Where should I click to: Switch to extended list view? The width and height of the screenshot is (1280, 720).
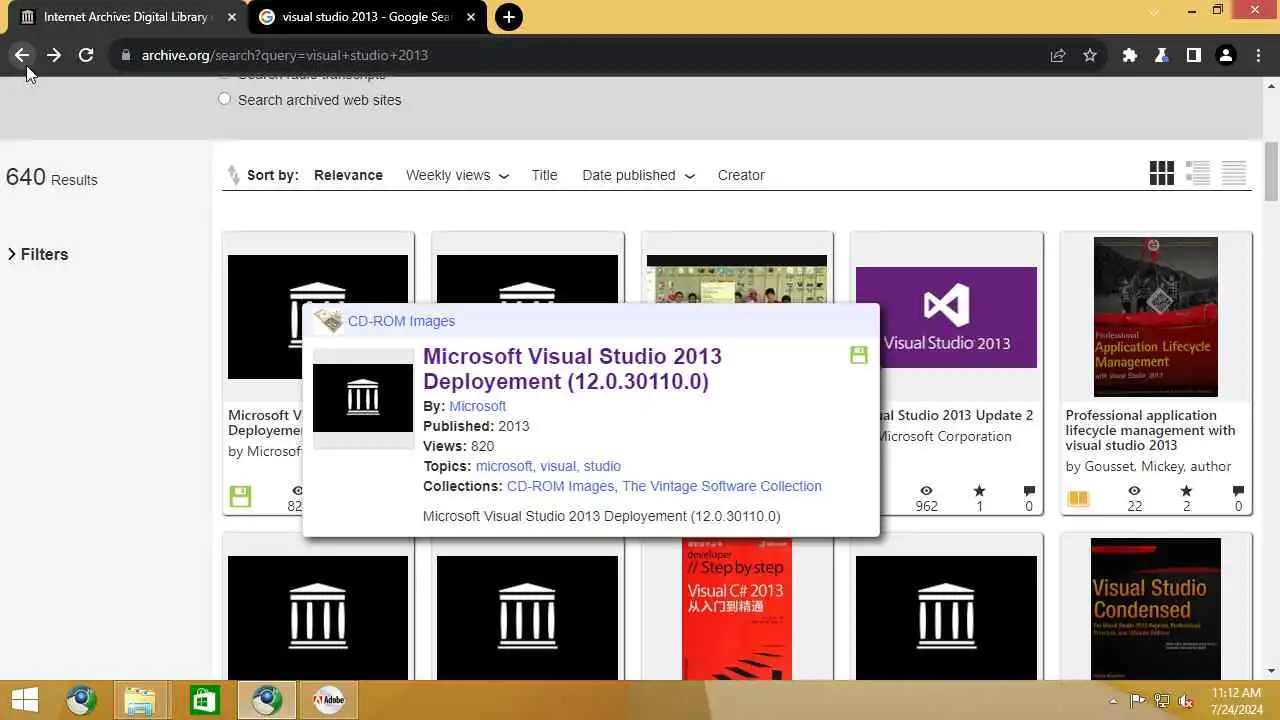click(x=1198, y=174)
